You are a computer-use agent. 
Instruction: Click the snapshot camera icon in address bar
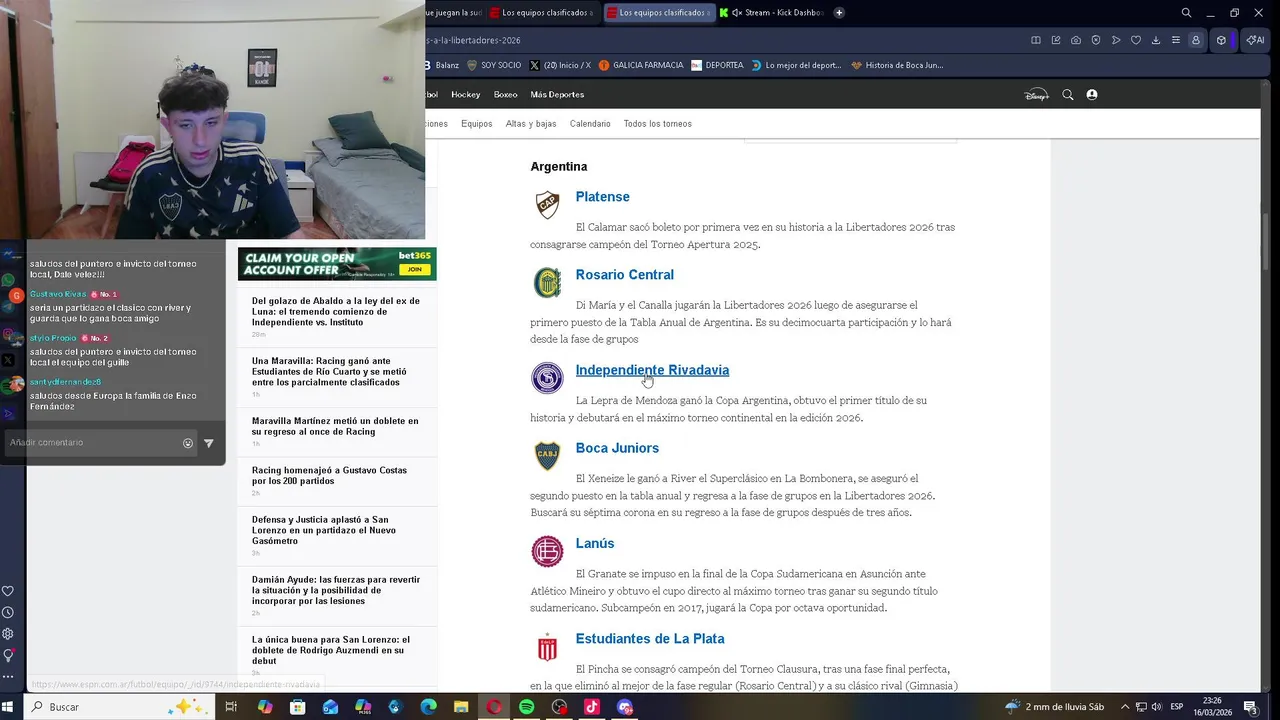click(1076, 40)
